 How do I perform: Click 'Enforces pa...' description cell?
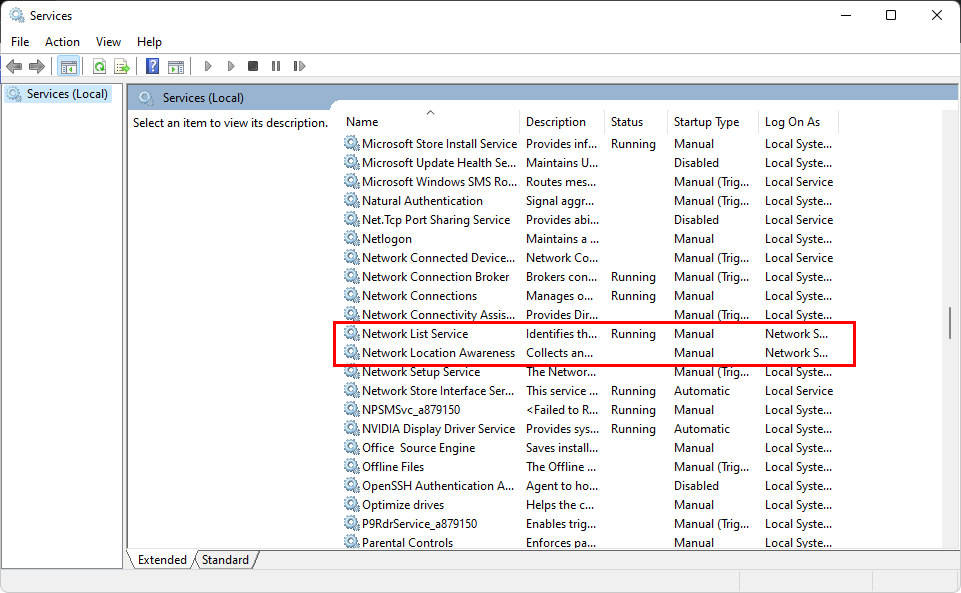[x=560, y=542]
